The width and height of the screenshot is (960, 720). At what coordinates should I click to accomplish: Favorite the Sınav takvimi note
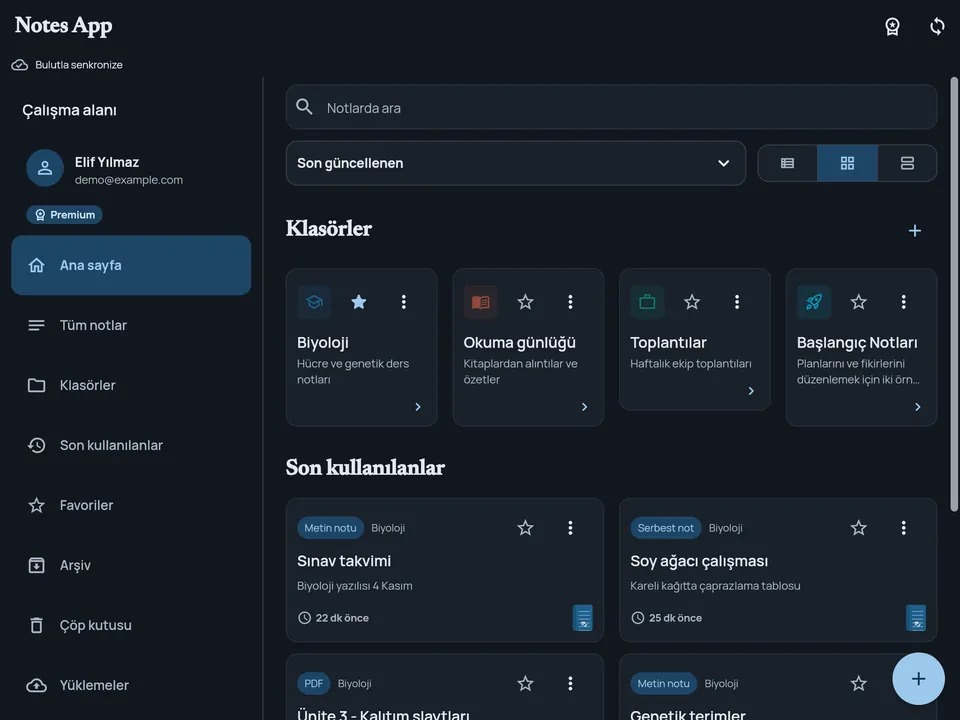pyautogui.click(x=525, y=528)
